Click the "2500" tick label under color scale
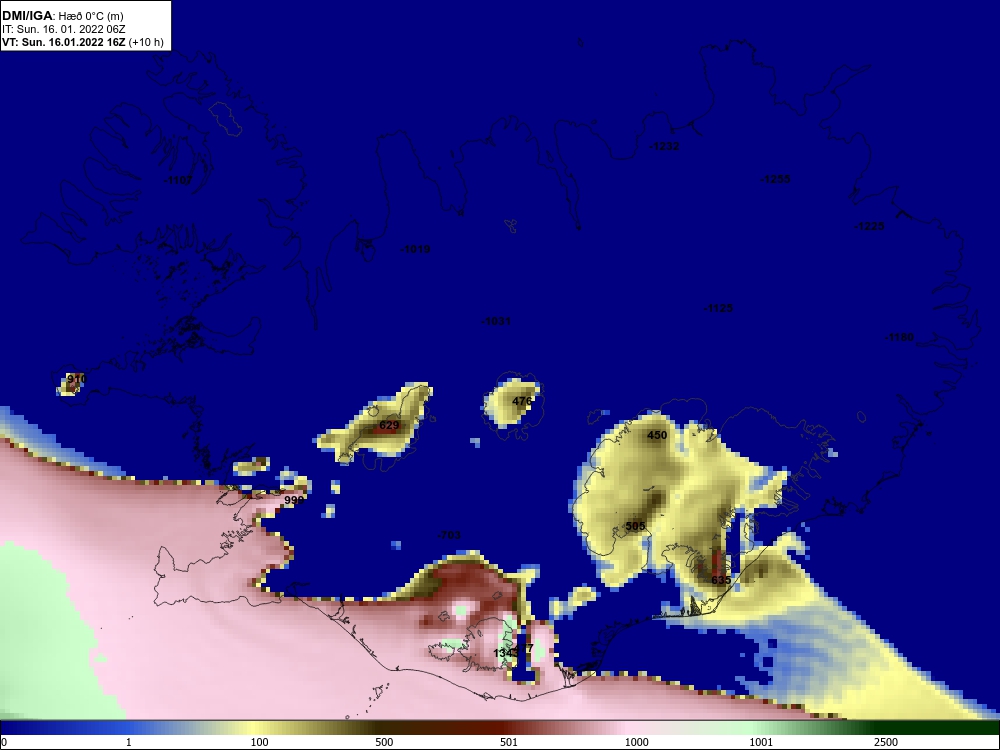Viewport: 1000px width, 750px height. tap(886, 743)
